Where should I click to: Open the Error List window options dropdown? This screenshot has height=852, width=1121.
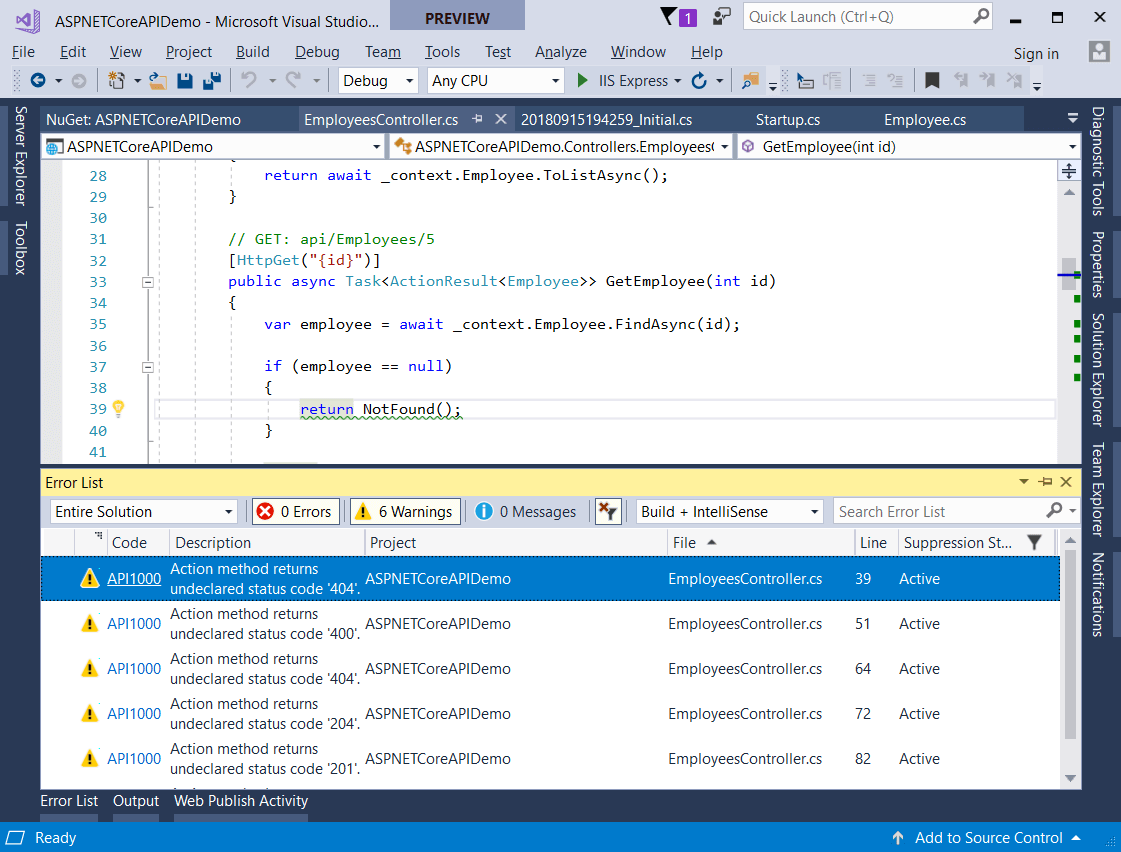click(x=1024, y=482)
